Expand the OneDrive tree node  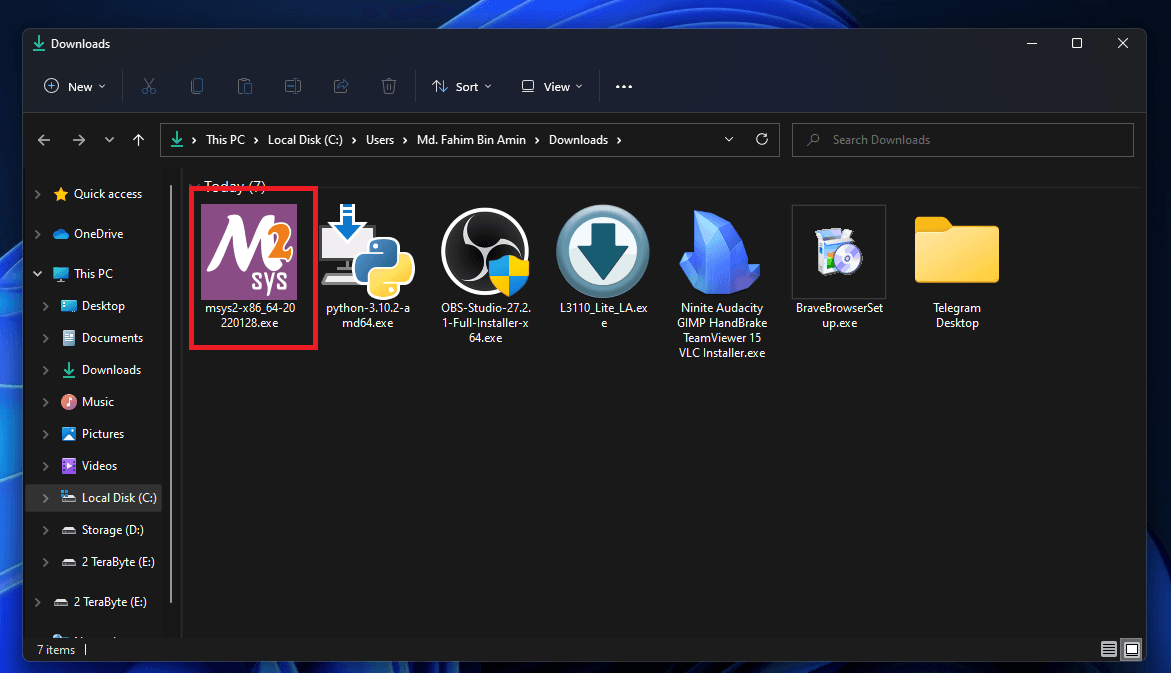(37, 234)
